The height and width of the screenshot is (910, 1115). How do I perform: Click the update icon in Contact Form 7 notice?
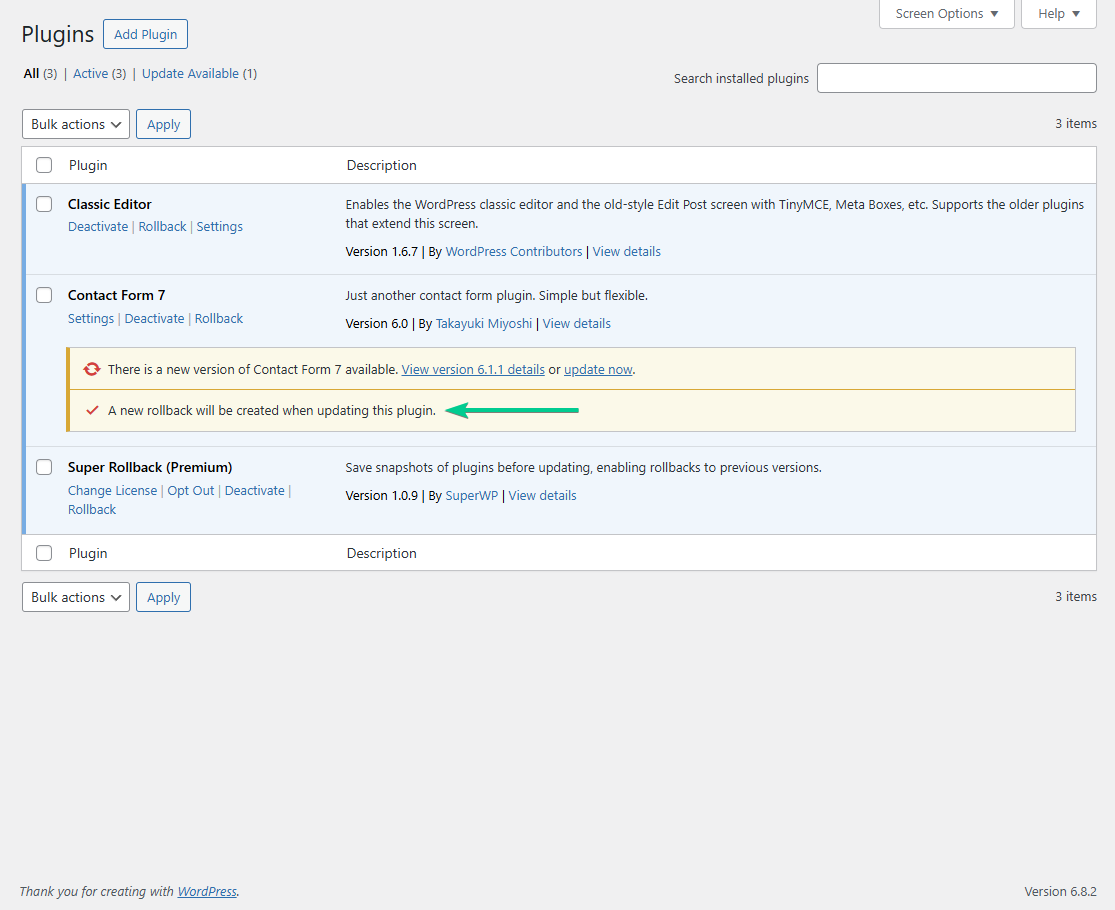(92, 369)
